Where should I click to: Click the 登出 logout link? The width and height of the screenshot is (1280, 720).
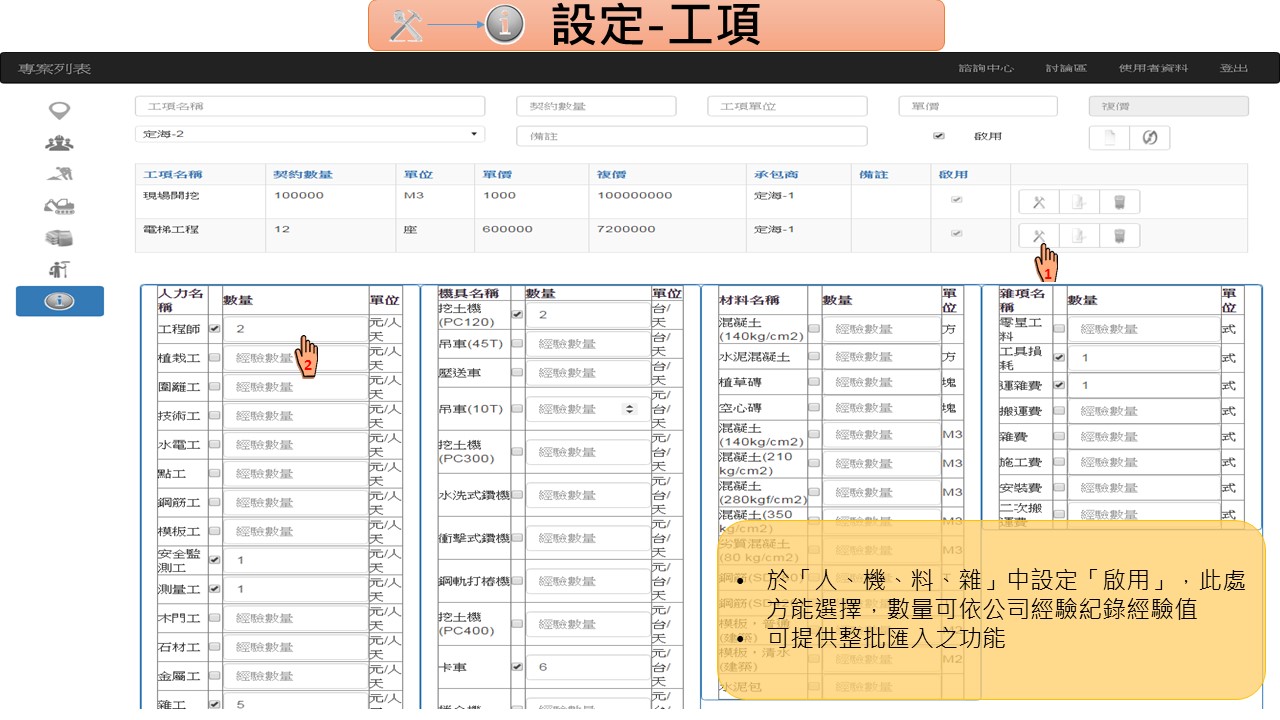tap(1233, 68)
